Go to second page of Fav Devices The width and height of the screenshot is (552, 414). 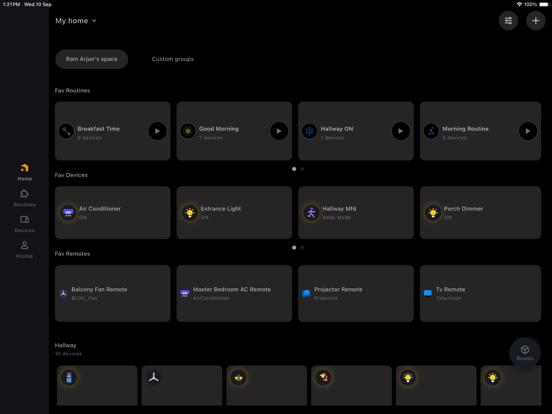[x=302, y=248]
